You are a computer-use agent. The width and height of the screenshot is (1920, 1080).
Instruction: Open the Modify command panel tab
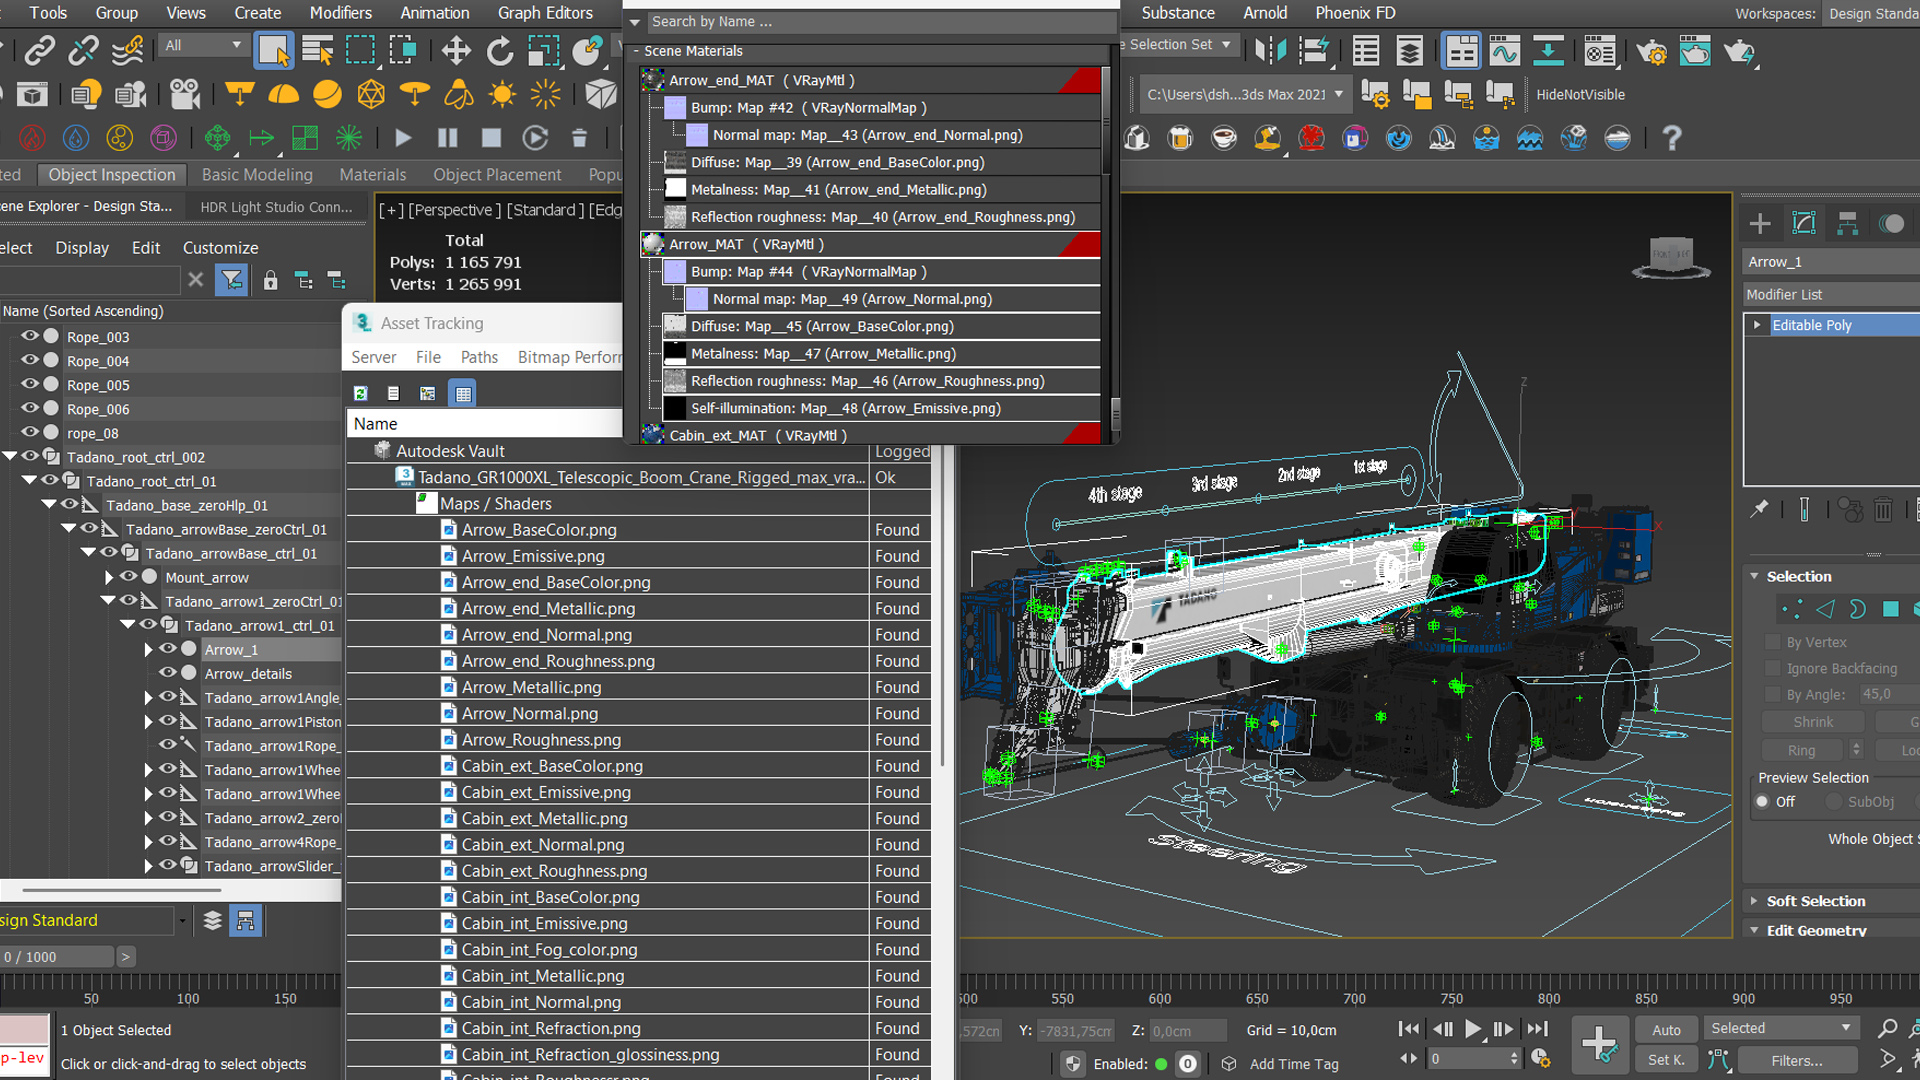point(1804,223)
